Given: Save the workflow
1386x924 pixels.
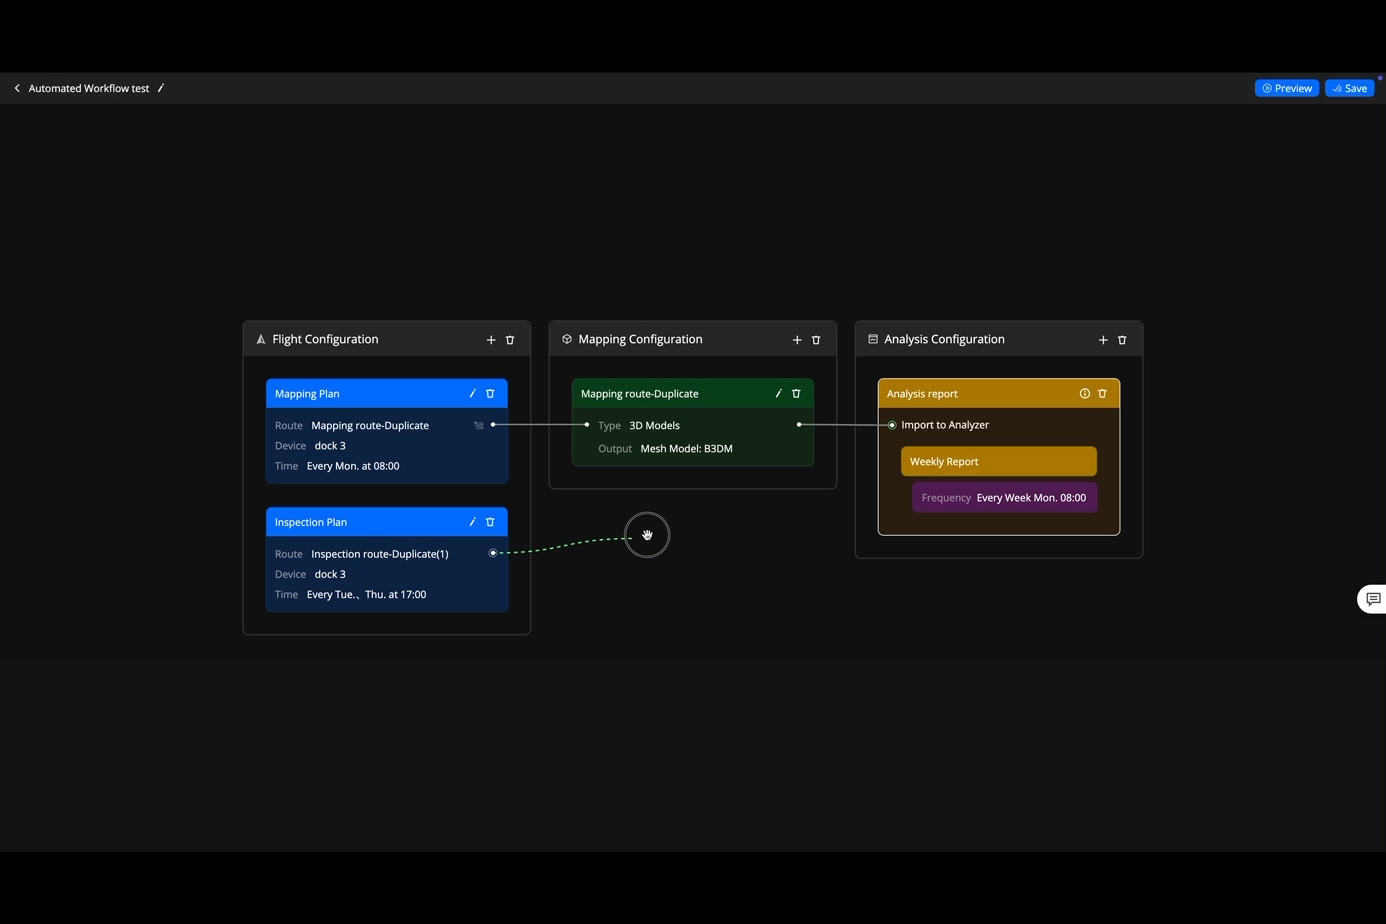Looking at the screenshot, I should [x=1349, y=88].
